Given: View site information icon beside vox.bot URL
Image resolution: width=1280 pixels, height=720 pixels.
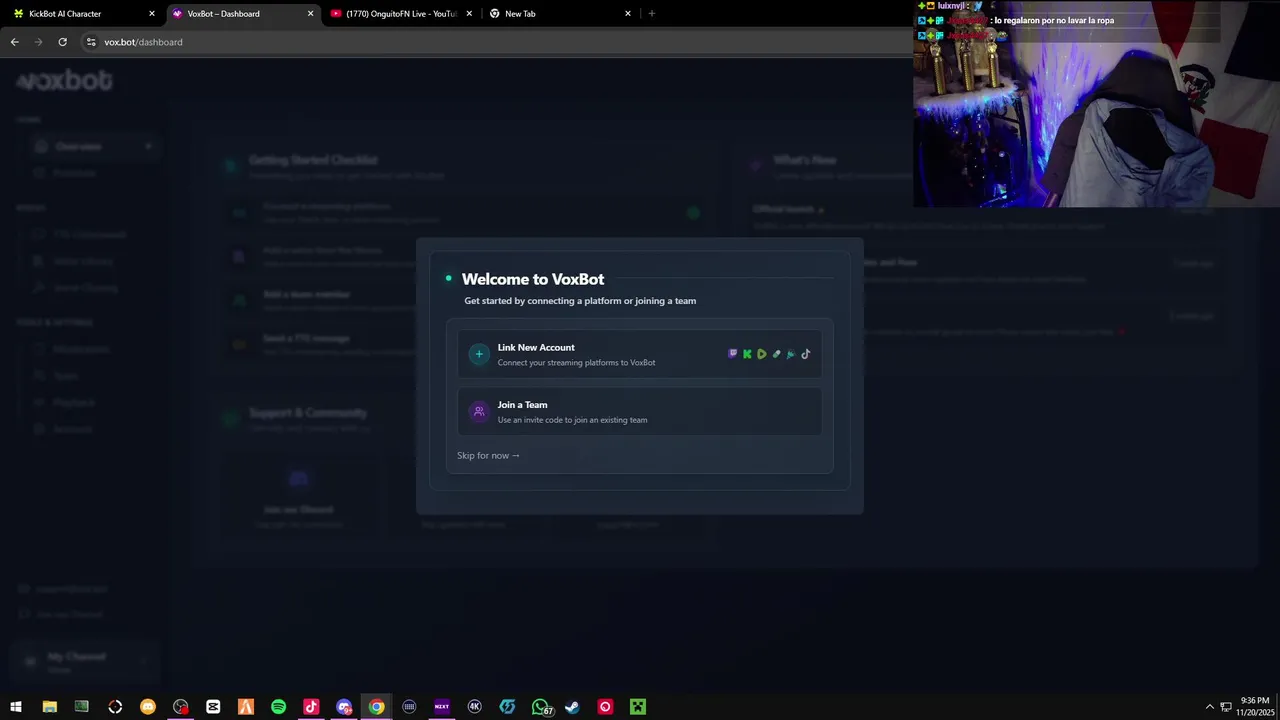Looking at the screenshot, I should pyautogui.click(x=91, y=42).
